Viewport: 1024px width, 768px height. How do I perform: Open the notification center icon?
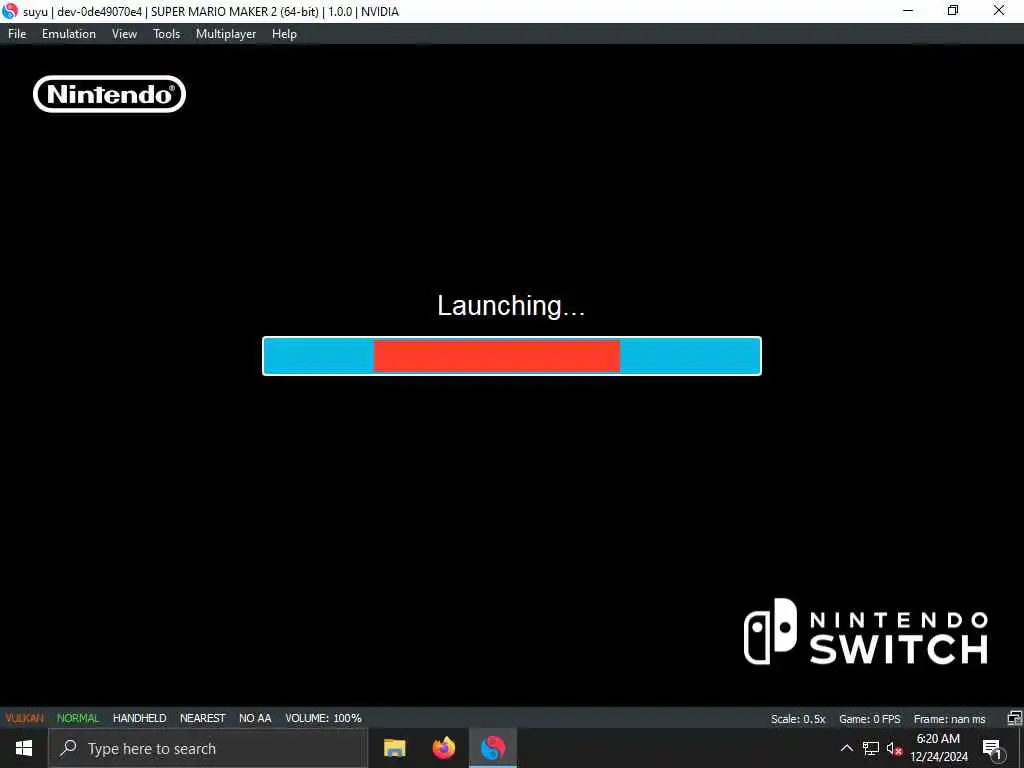pyautogui.click(x=992, y=748)
